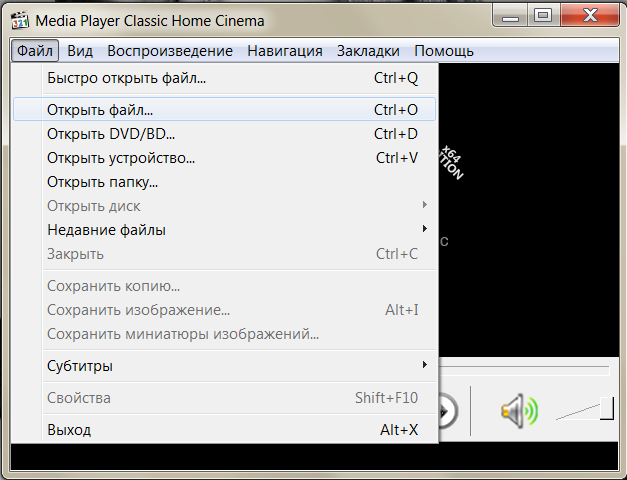This screenshot has height=480, width=627.
Task: Expand the Субтитры submenu
Action: [x=225, y=366]
